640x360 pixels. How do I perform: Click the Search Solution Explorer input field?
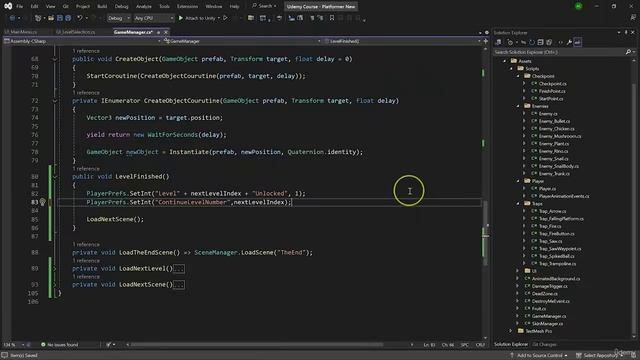559,52
